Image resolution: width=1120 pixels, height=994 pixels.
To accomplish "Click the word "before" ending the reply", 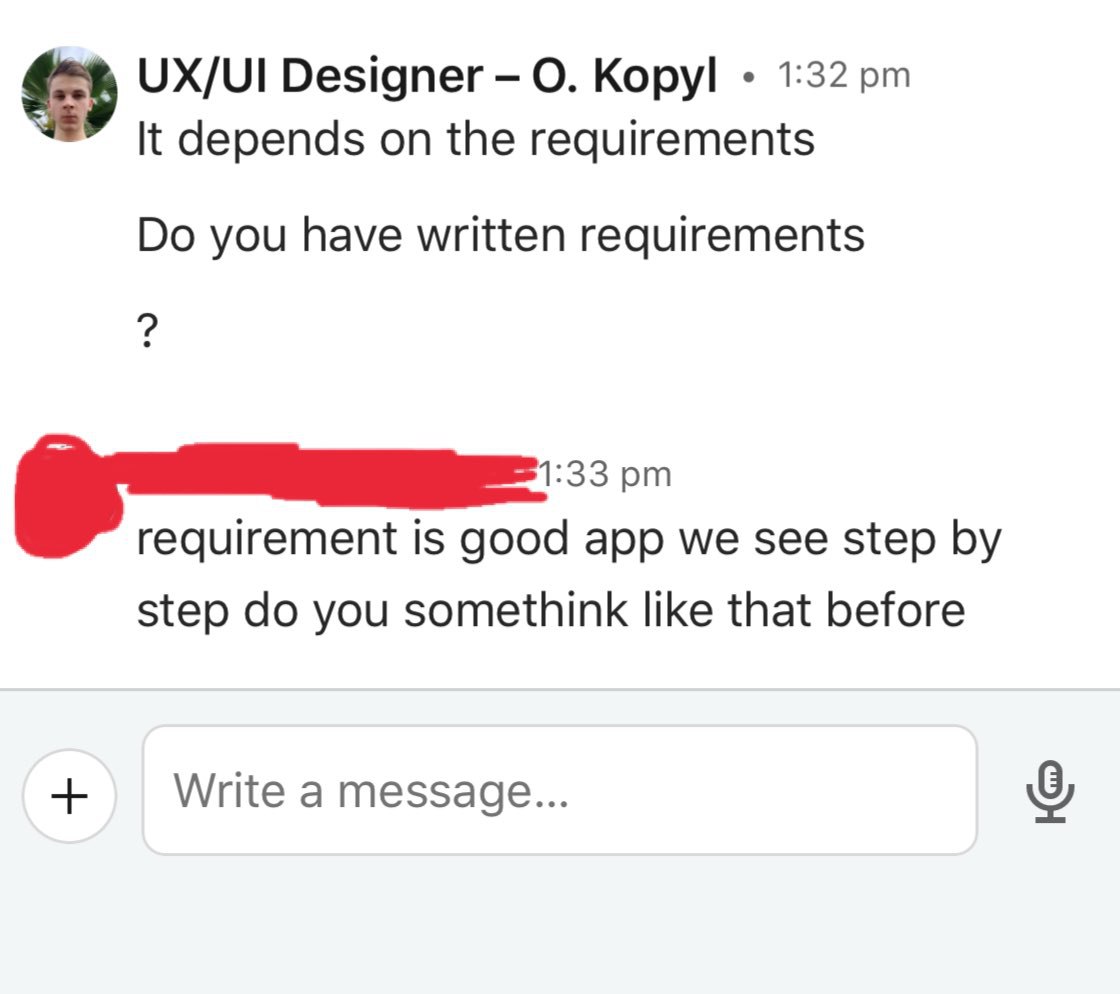I will click(903, 611).
